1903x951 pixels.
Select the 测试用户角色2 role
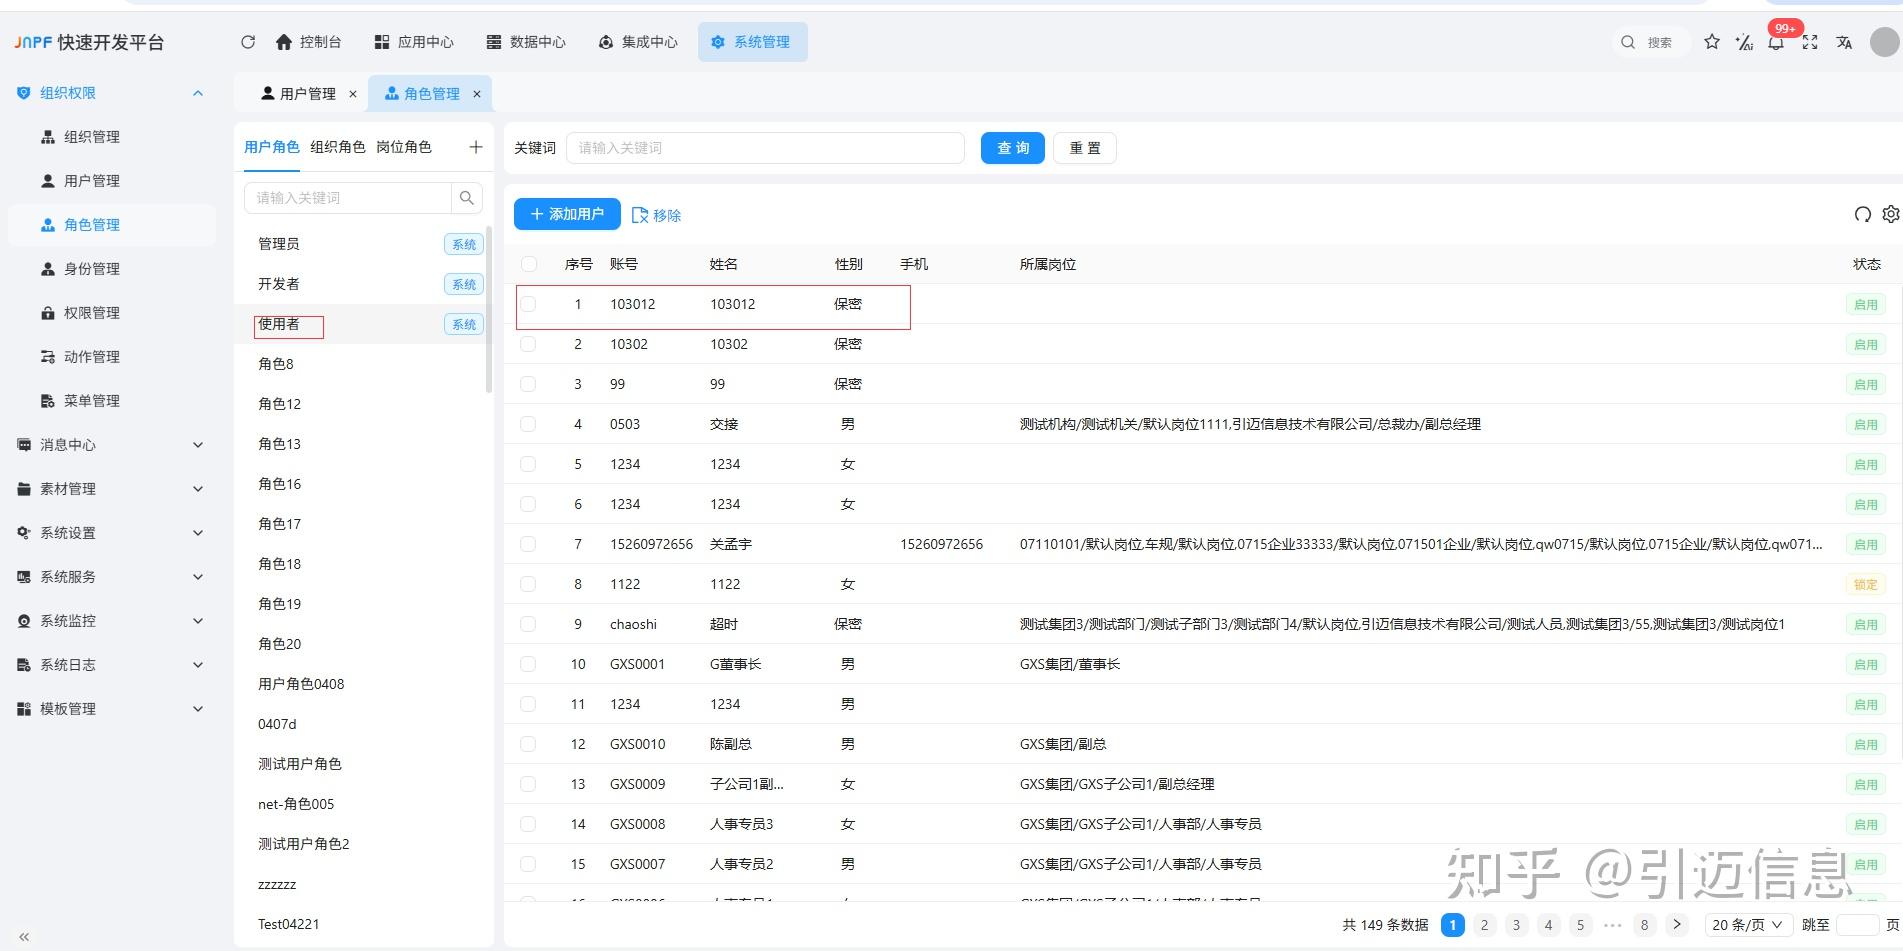(x=364, y=844)
